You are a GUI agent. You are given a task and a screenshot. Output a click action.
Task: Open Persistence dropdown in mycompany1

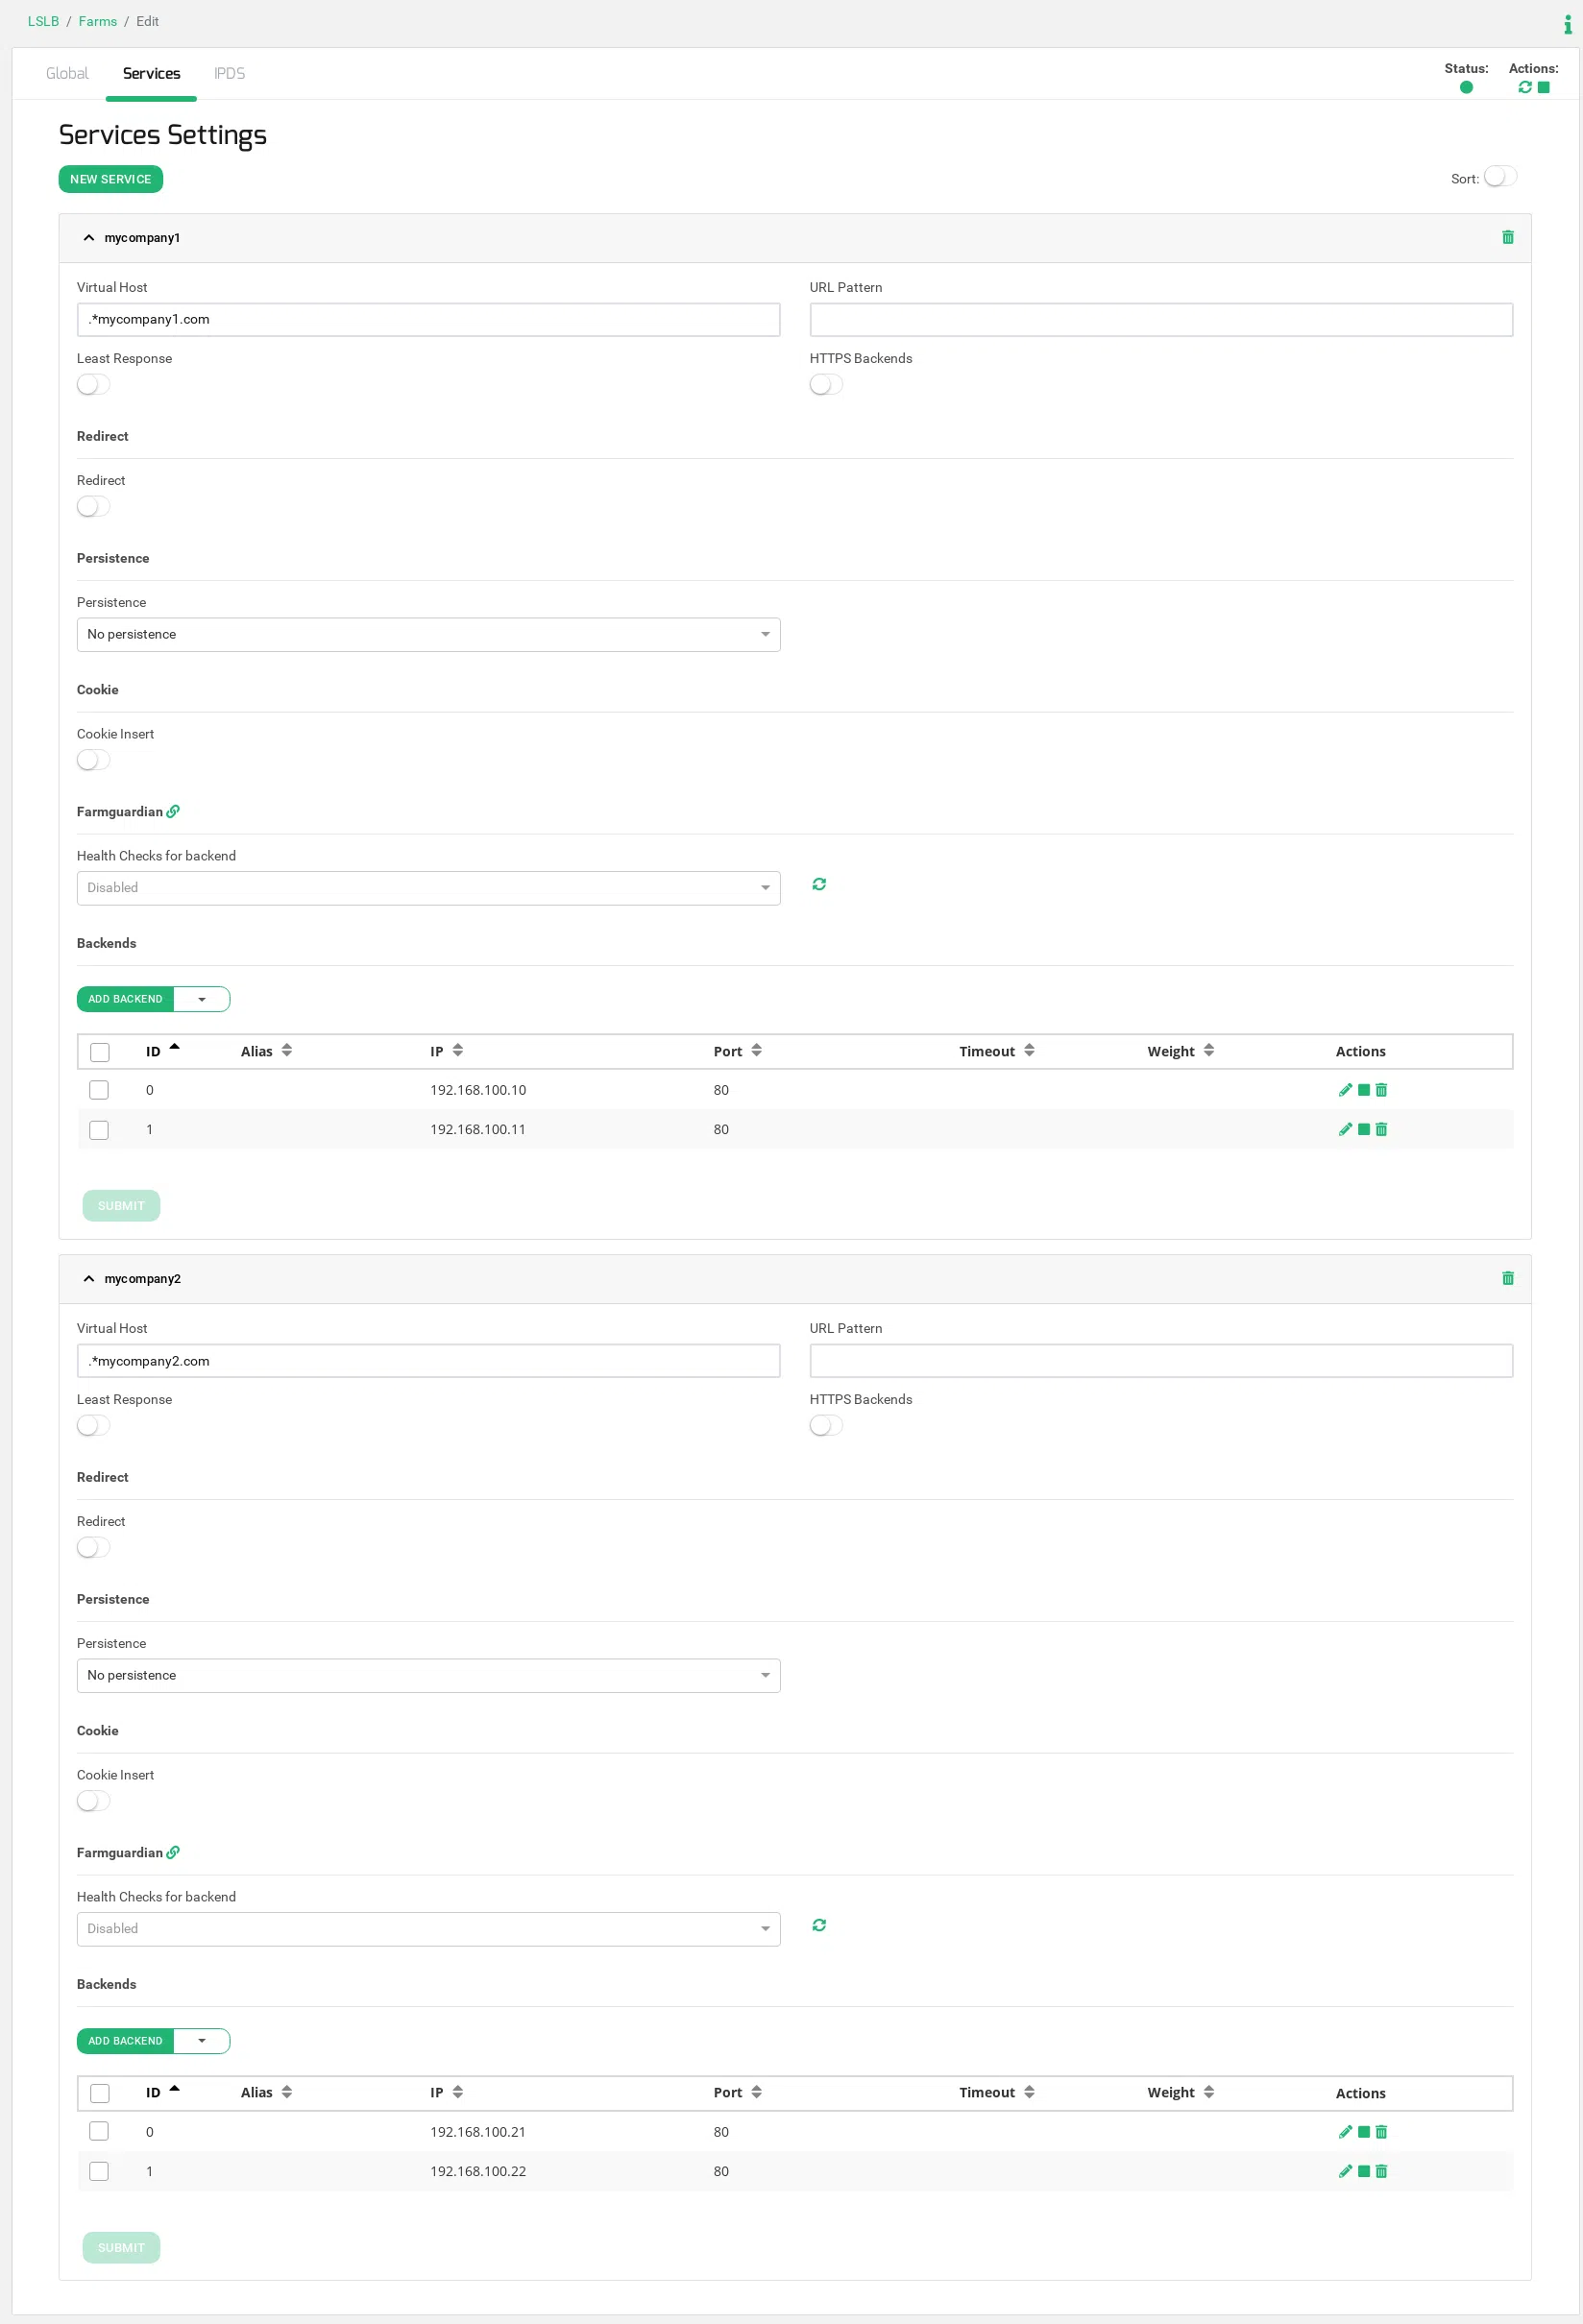pyautogui.click(x=428, y=634)
